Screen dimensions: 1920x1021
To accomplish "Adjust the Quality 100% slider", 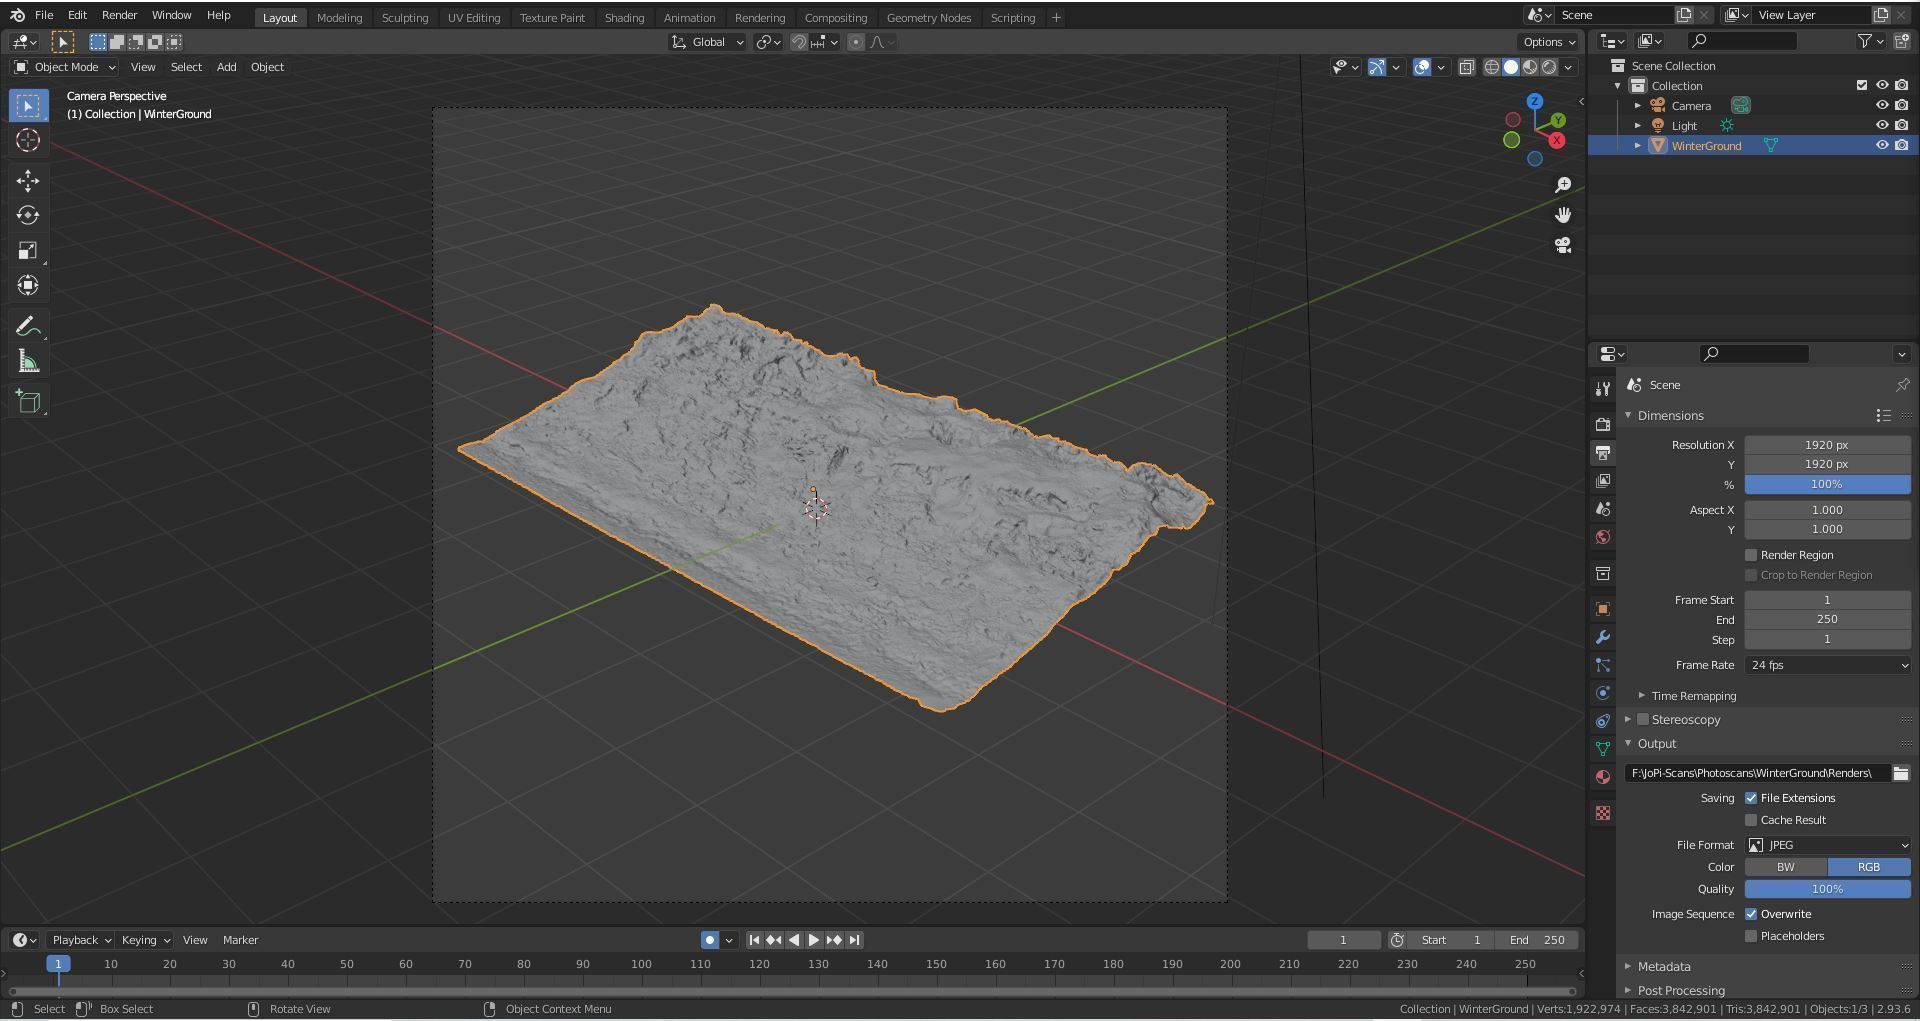I will click(1827, 889).
